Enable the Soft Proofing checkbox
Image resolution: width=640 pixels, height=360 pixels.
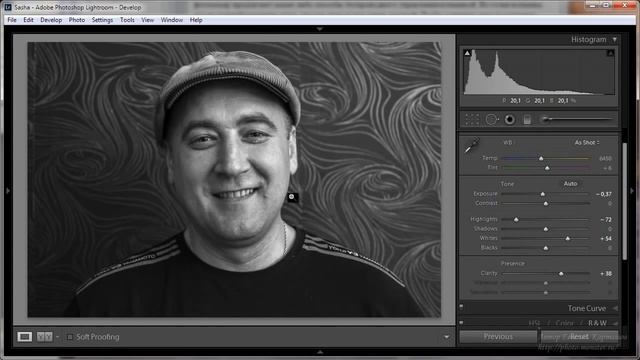(x=70, y=337)
